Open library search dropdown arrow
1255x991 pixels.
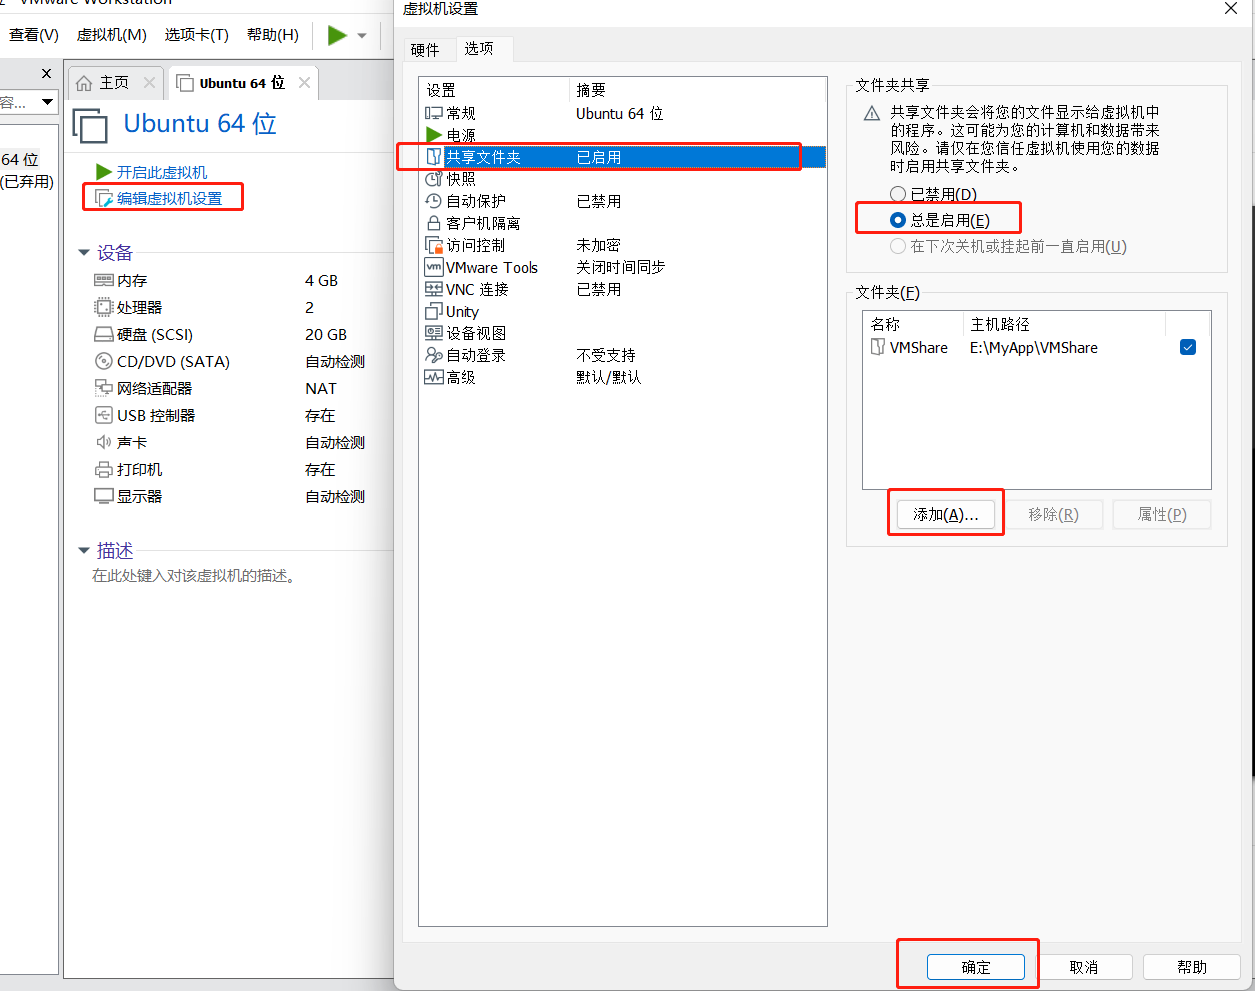(x=47, y=102)
